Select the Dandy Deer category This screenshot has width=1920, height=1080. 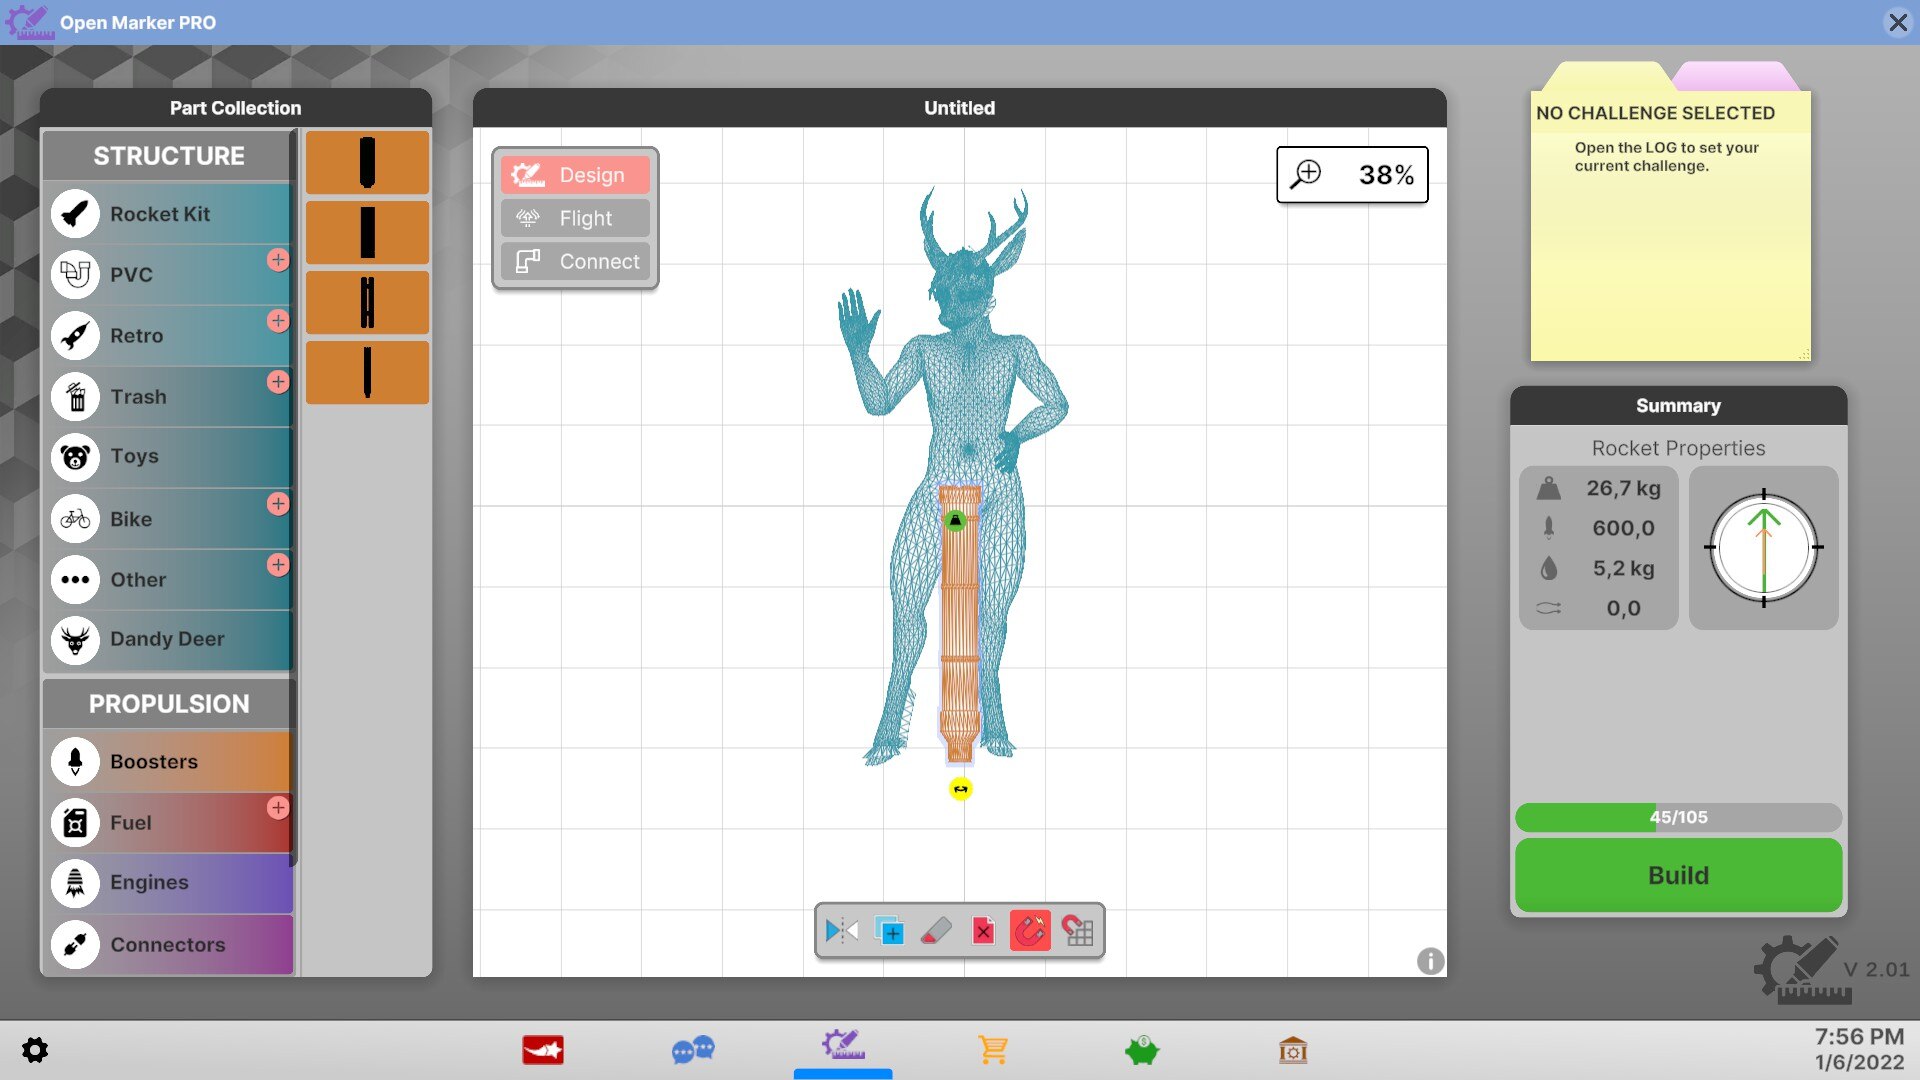pos(167,639)
